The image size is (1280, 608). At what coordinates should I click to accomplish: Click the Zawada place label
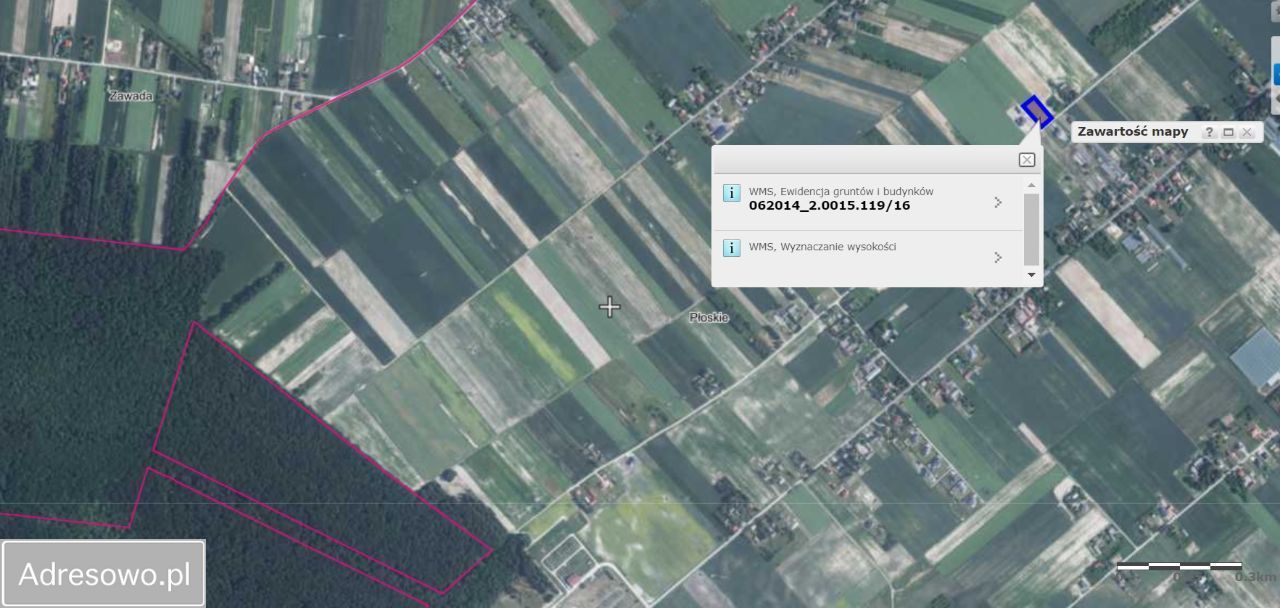(x=132, y=97)
